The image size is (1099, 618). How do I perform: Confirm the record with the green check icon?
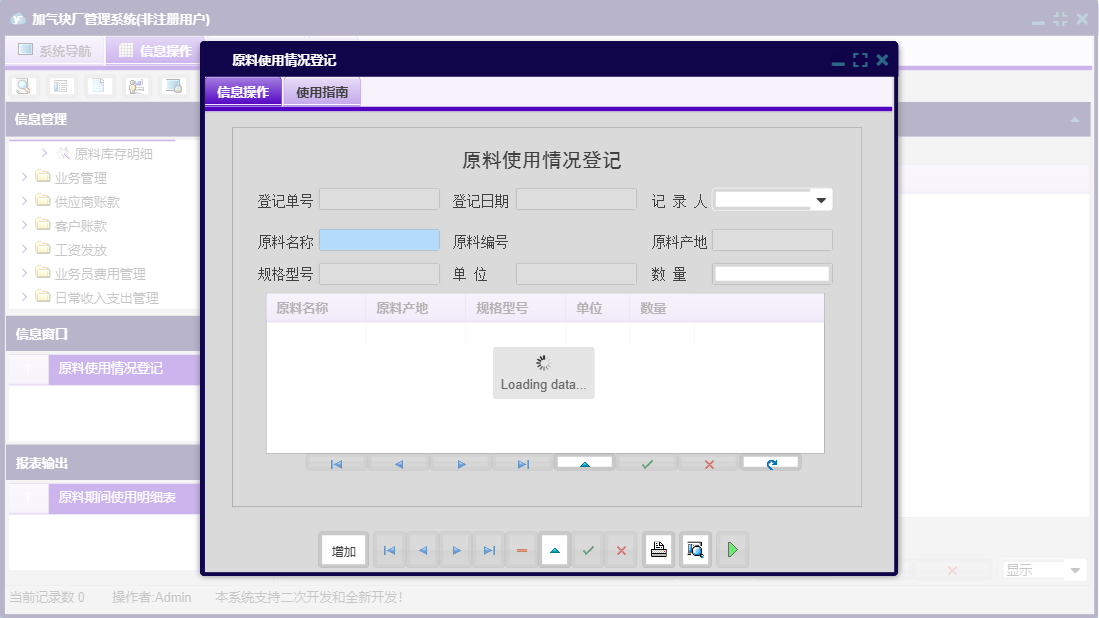(588, 549)
